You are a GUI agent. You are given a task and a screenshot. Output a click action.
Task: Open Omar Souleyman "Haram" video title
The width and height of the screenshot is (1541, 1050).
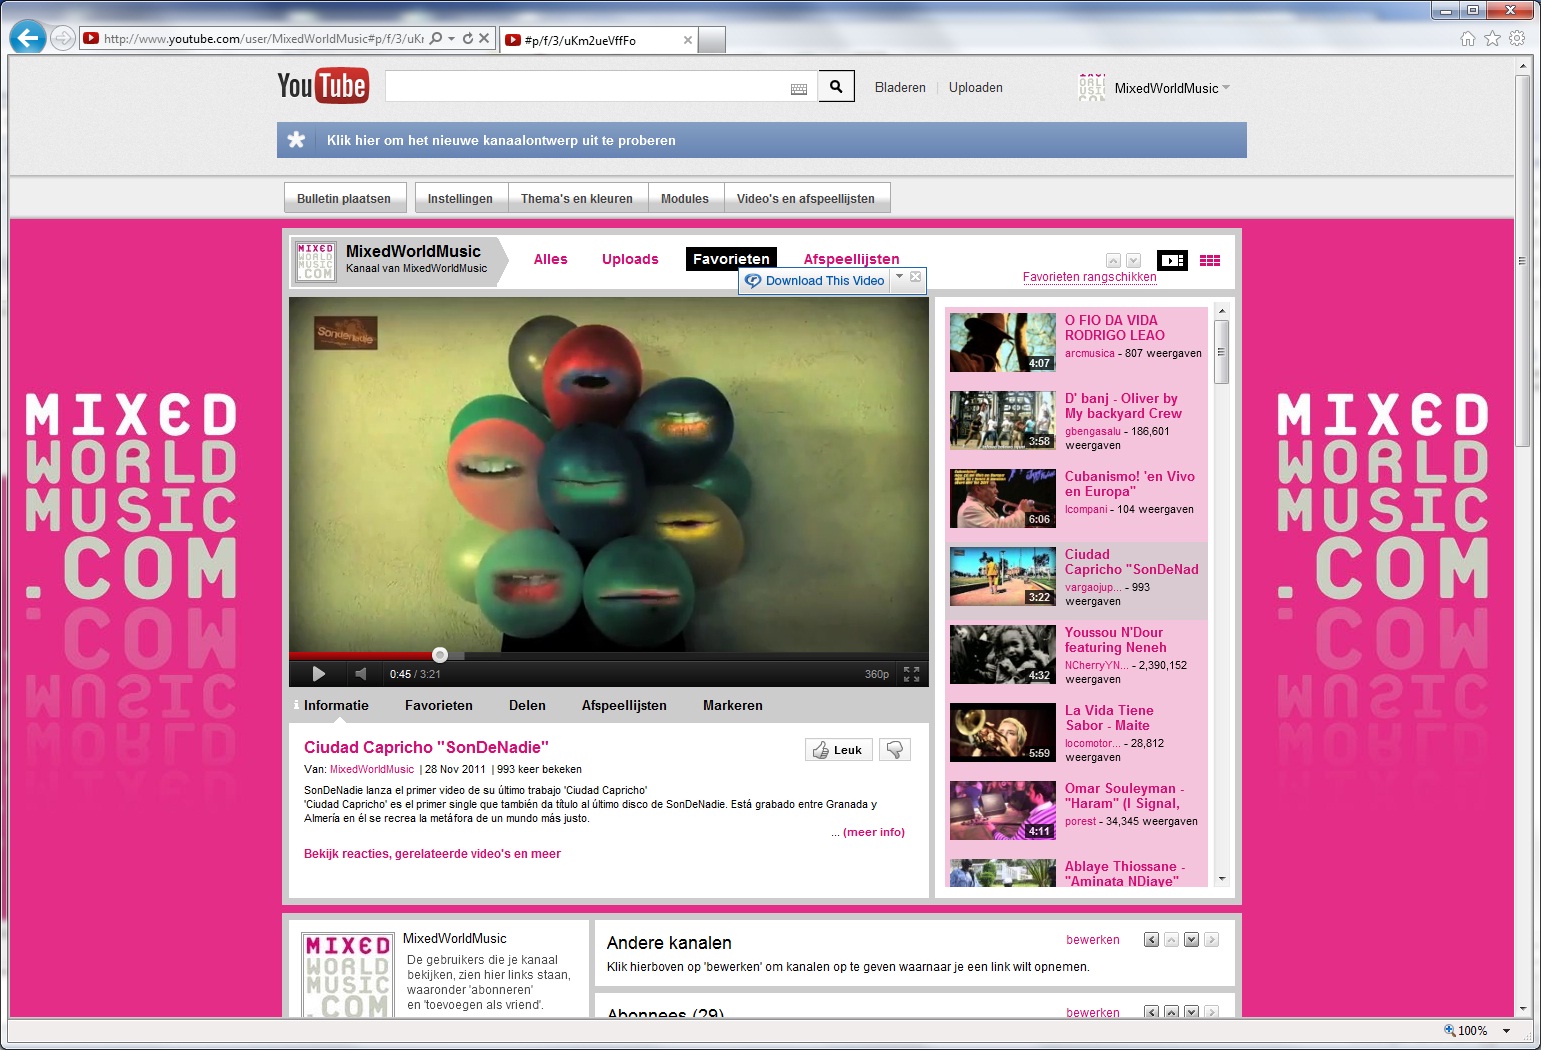tap(1124, 796)
